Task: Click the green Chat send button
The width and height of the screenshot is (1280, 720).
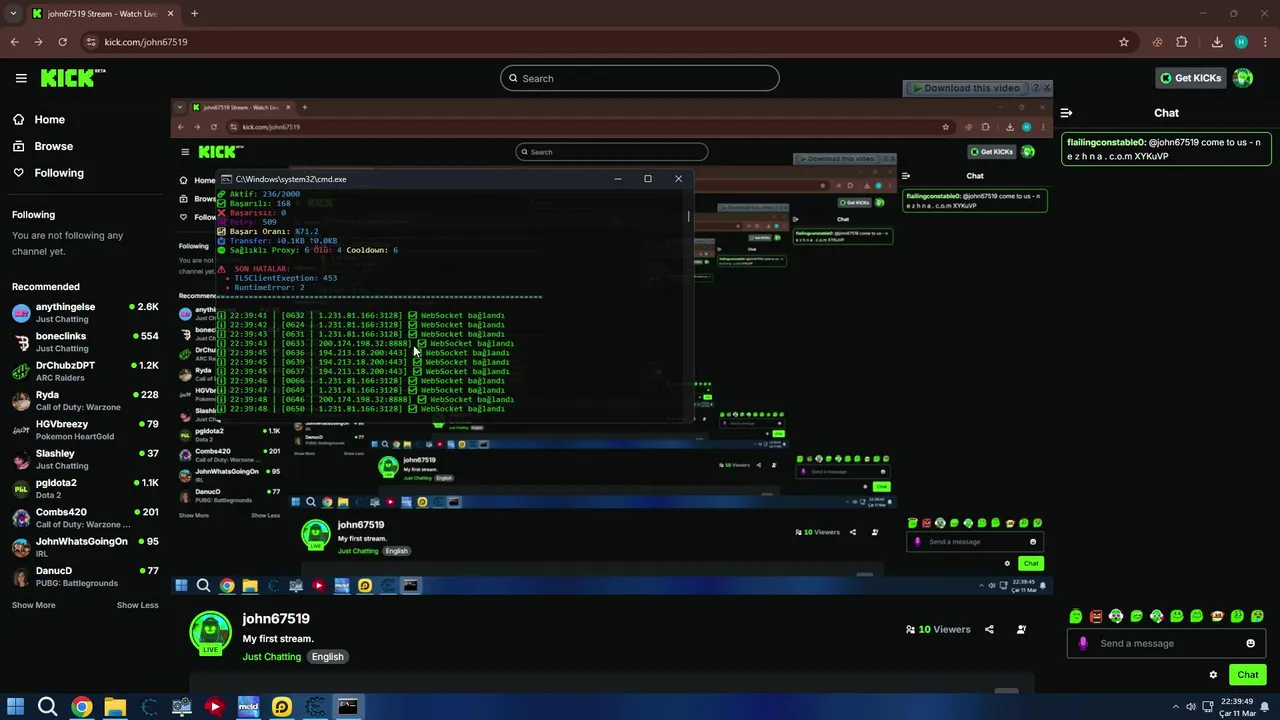Action: pos(1247,675)
